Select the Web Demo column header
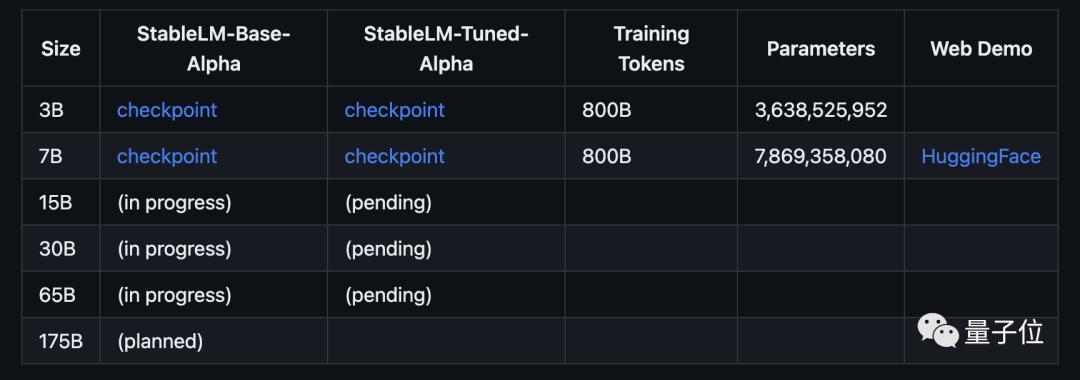 click(x=981, y=49)
